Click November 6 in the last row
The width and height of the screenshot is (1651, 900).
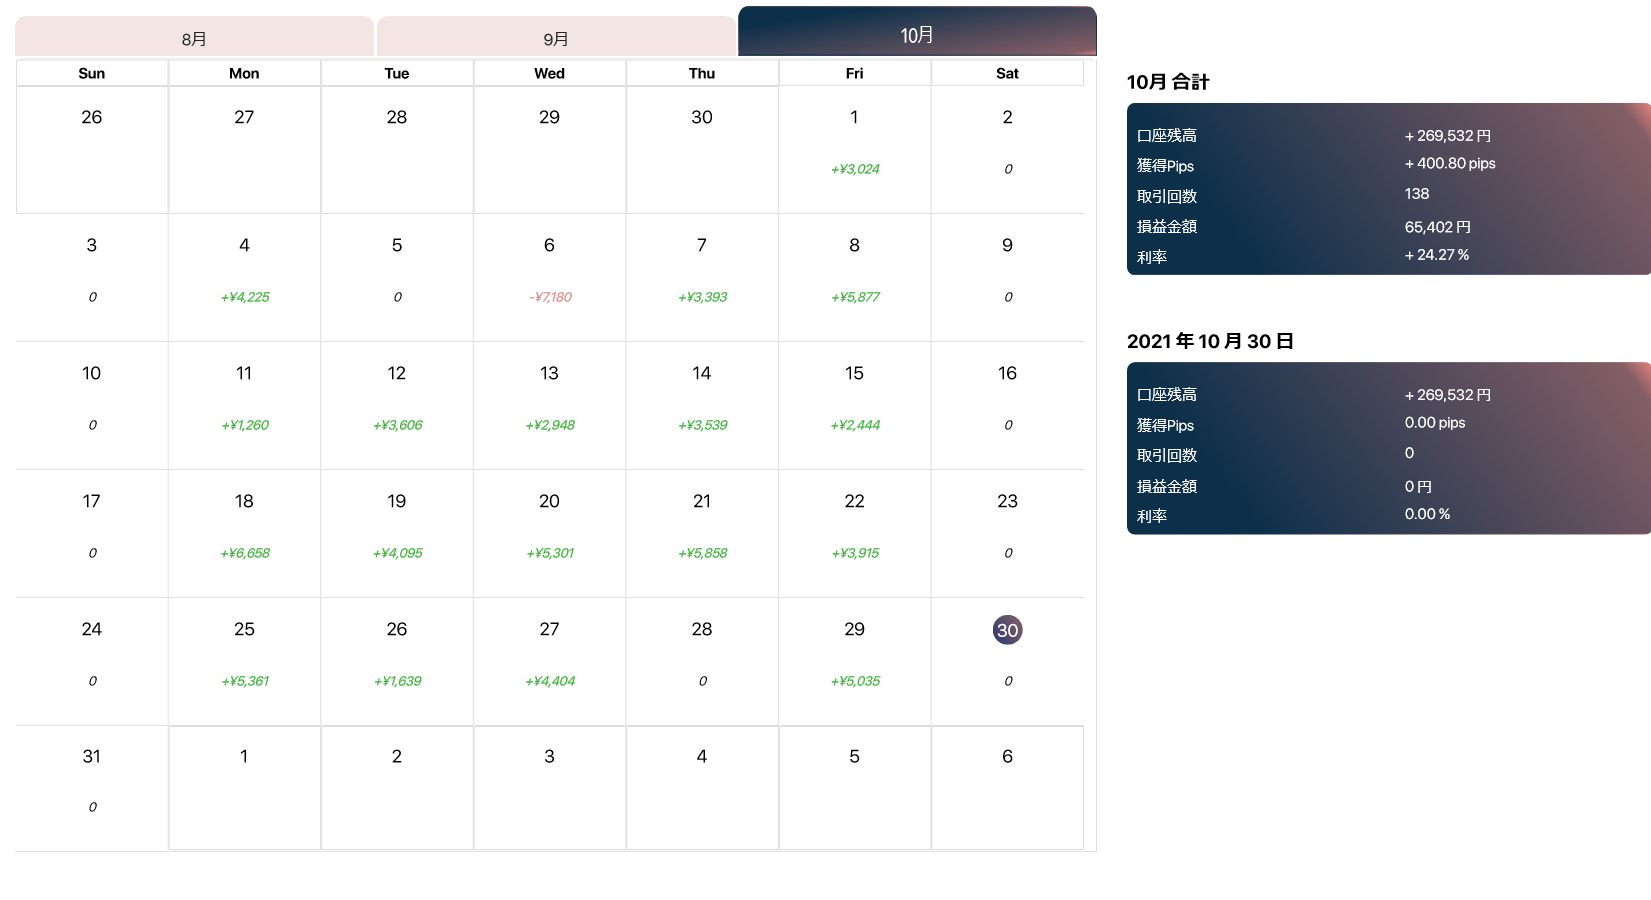point(1007,788)
